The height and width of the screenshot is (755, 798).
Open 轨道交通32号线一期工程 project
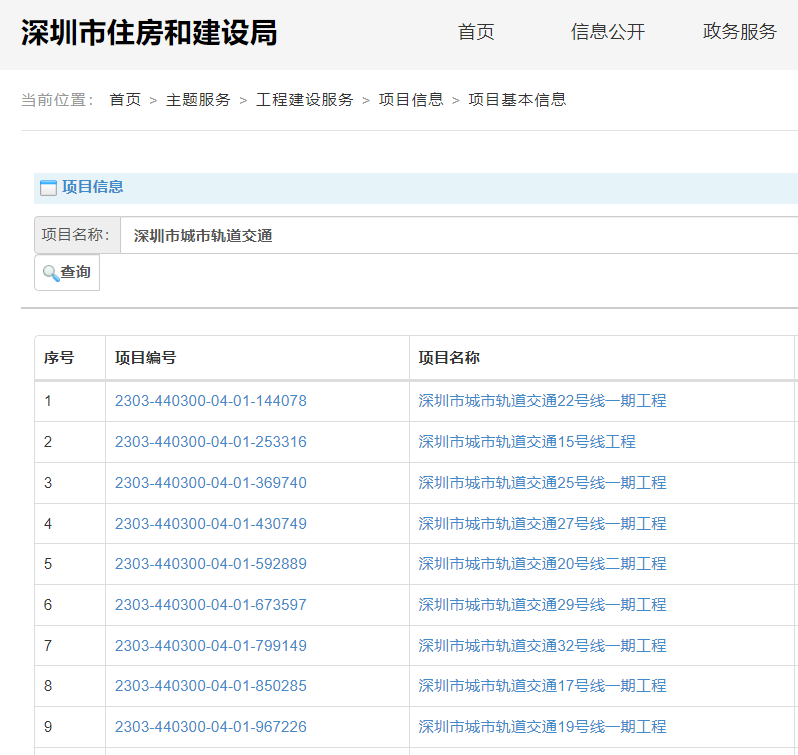542,646
